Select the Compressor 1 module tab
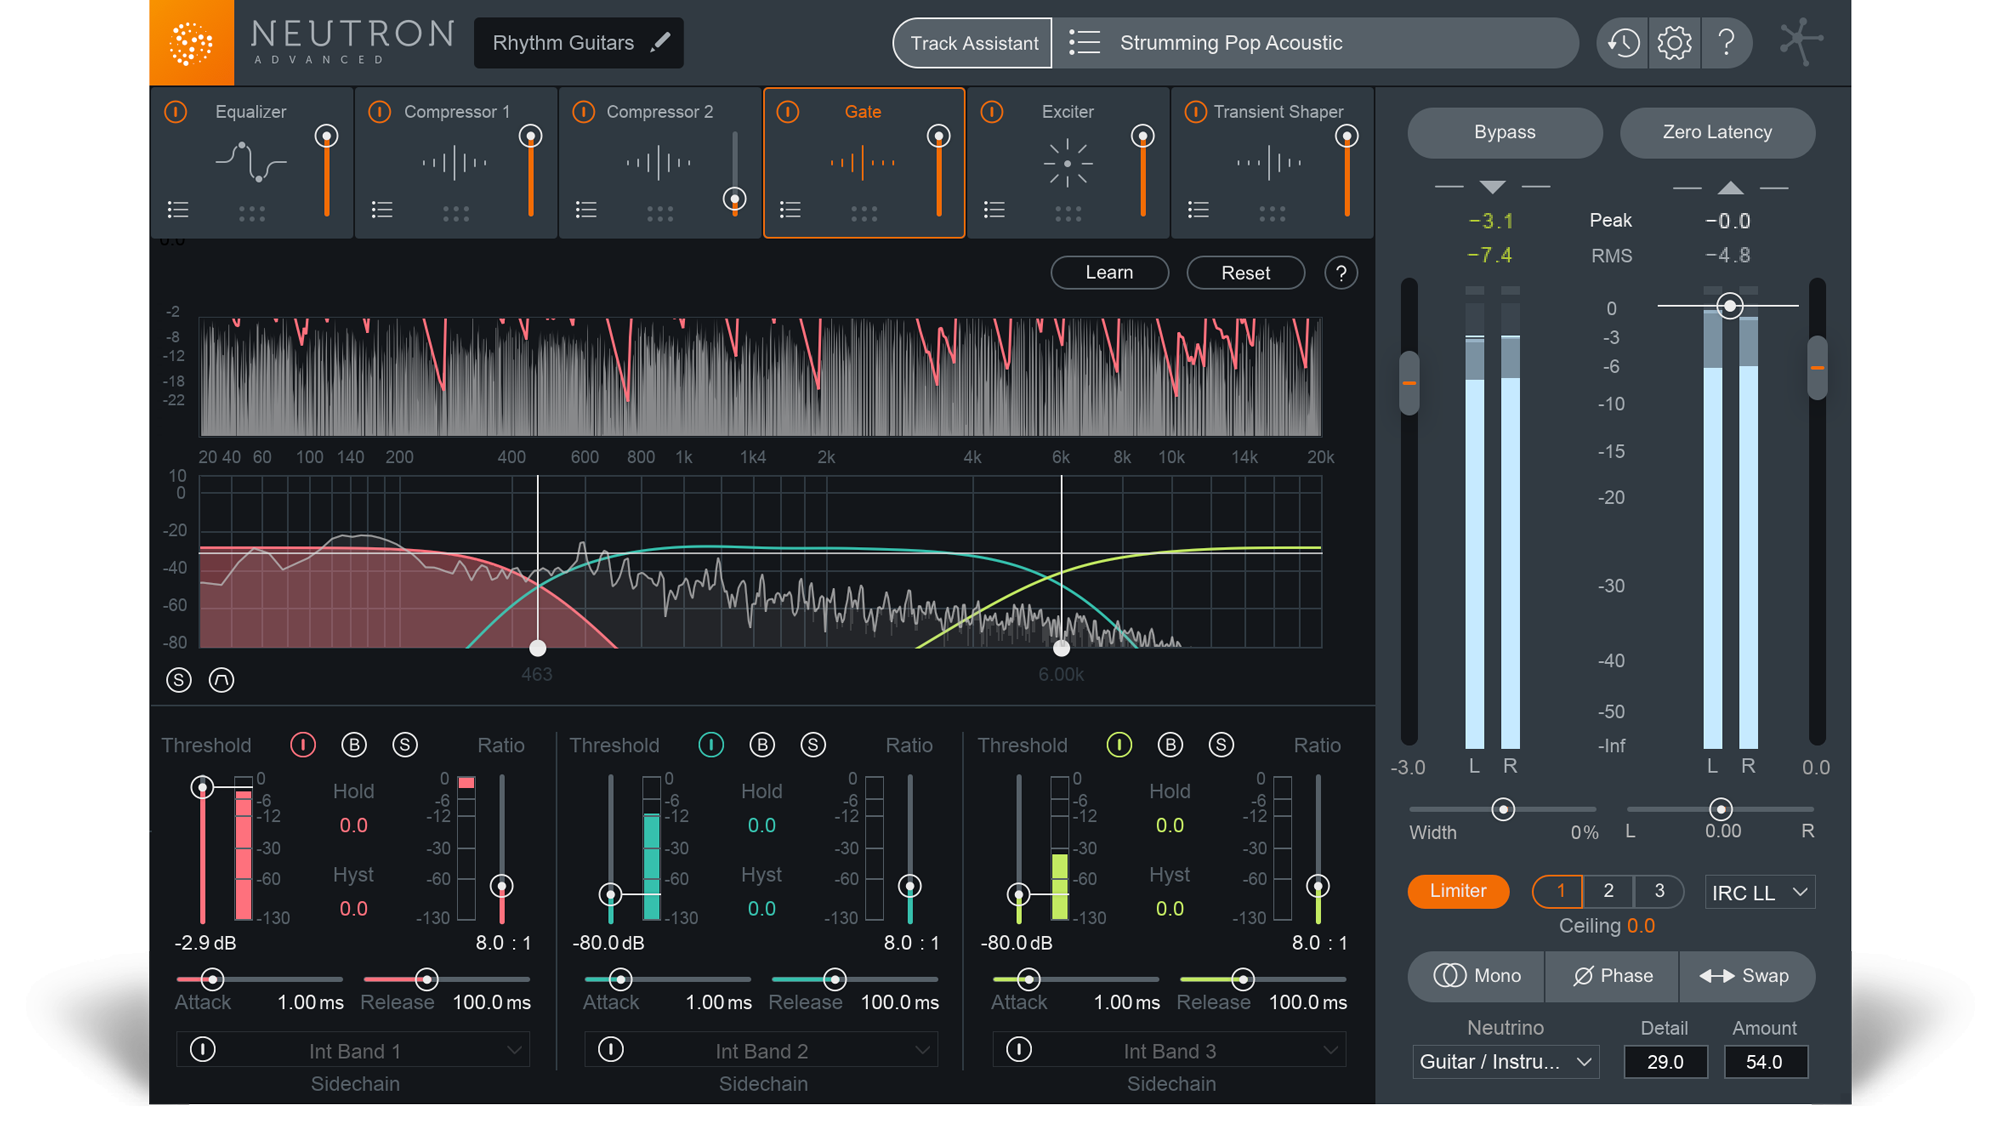2000x1121 pixels. tap(456, 162)
